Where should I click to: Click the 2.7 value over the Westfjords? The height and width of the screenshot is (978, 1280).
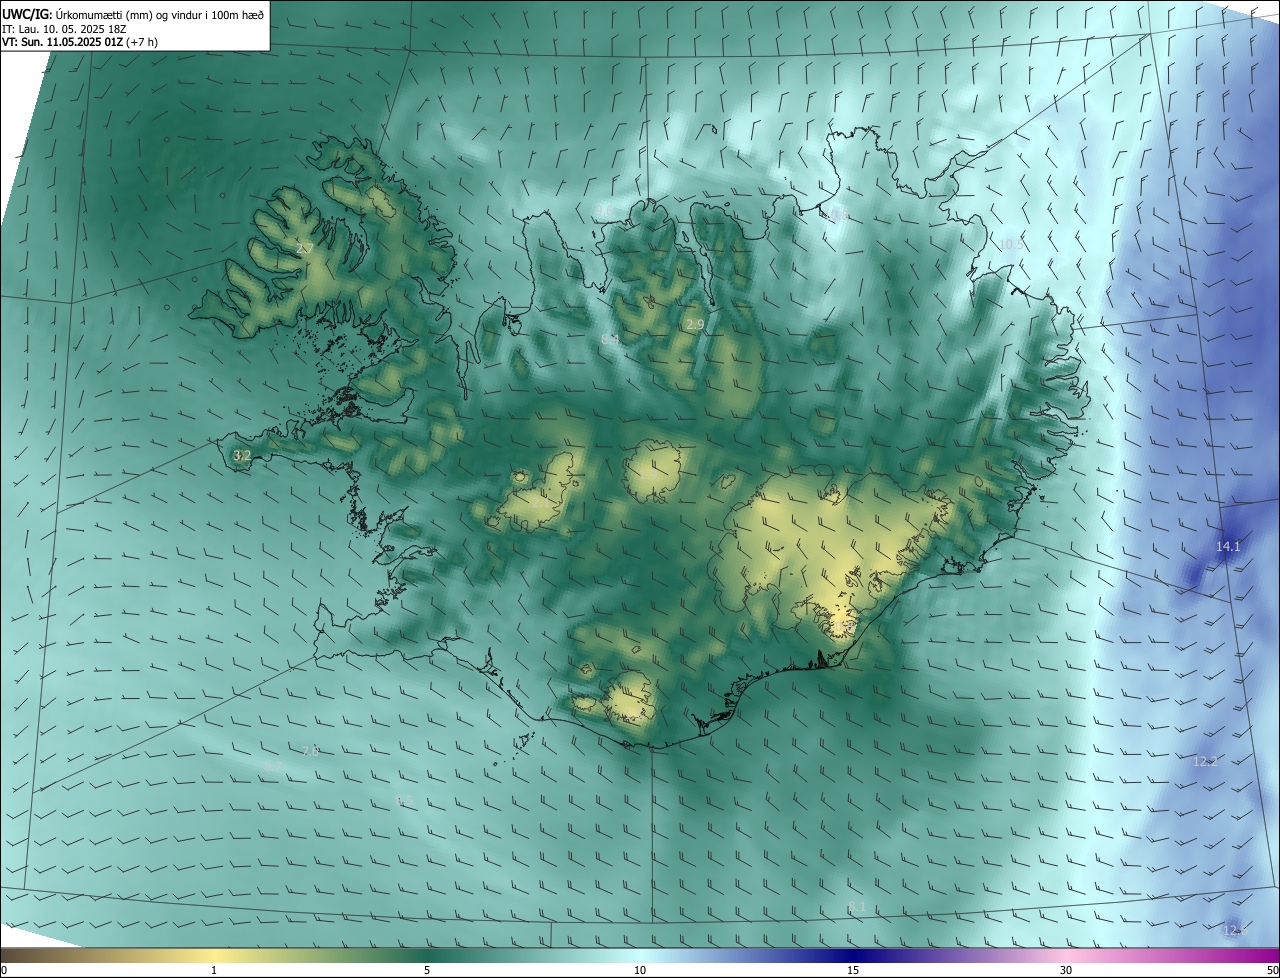[x=306, y=248]
